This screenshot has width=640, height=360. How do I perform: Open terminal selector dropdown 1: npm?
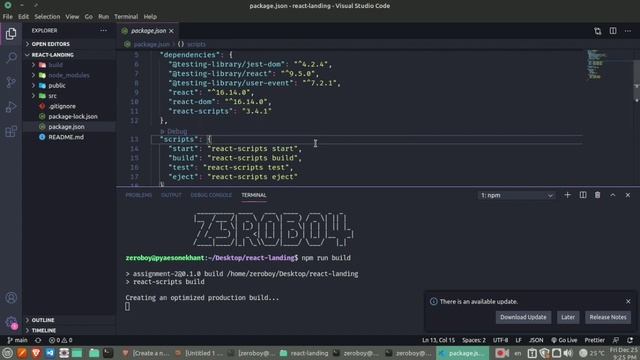pyautogui.click(x=516, y=196)
